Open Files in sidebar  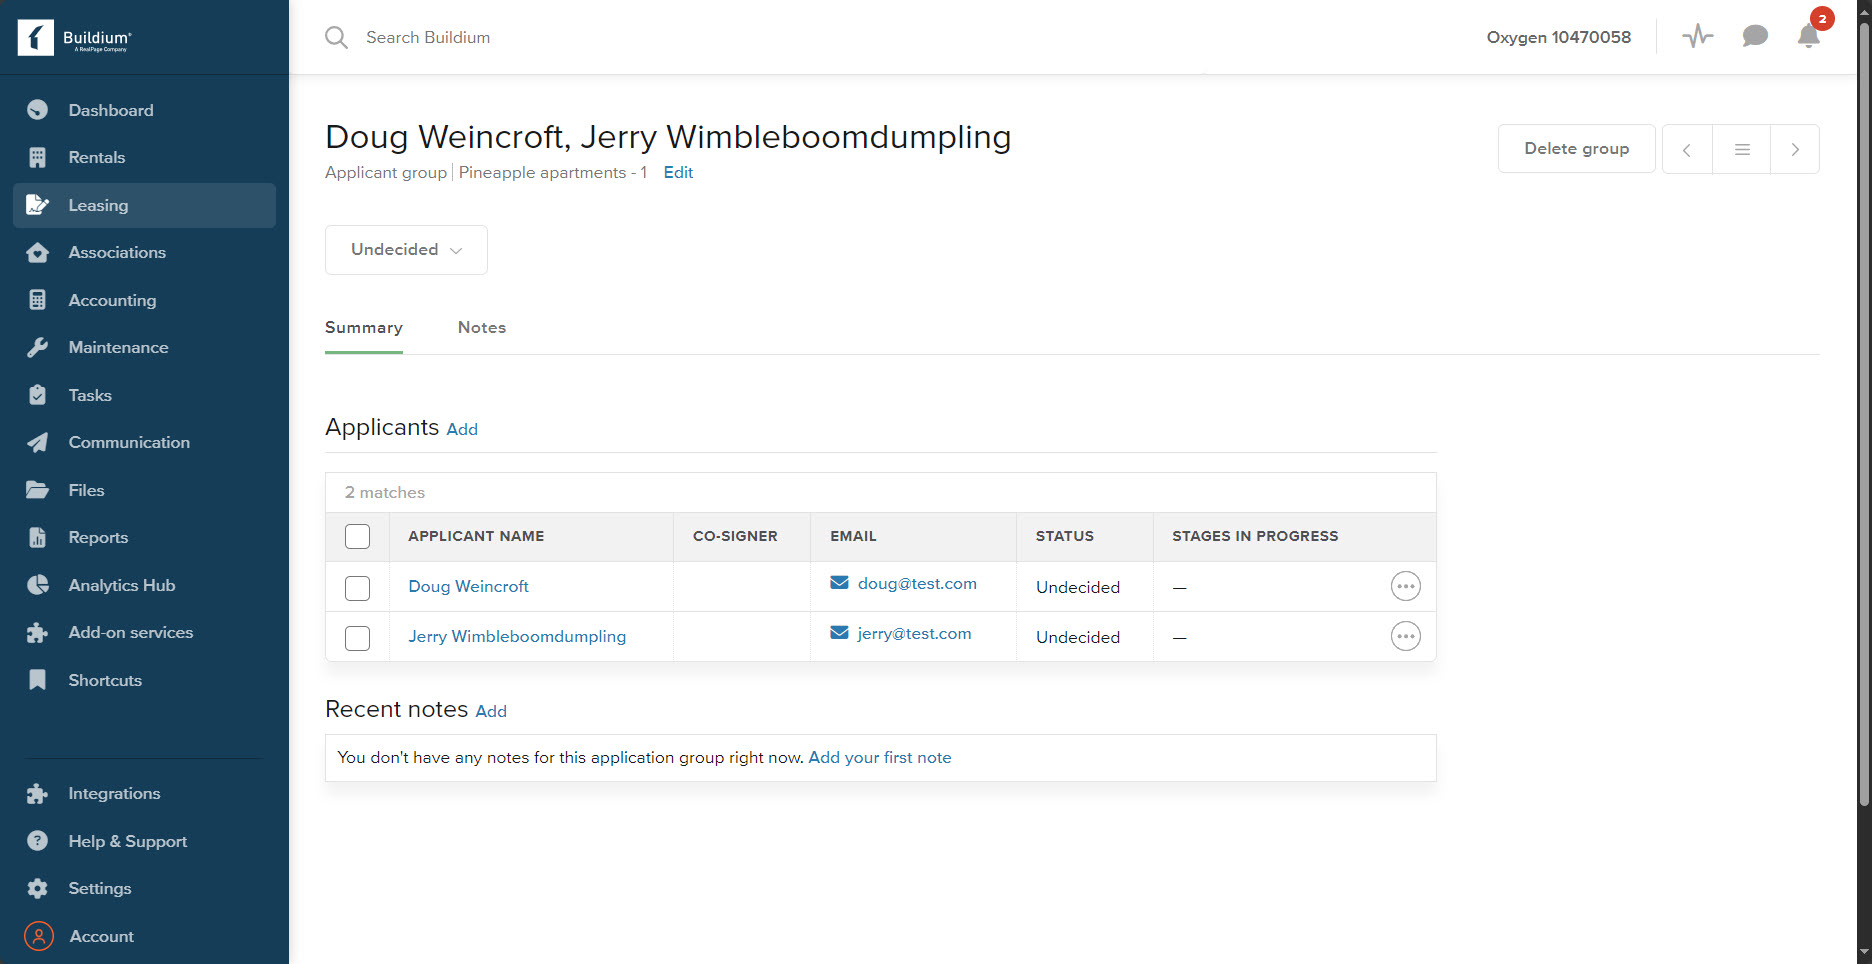144,490
